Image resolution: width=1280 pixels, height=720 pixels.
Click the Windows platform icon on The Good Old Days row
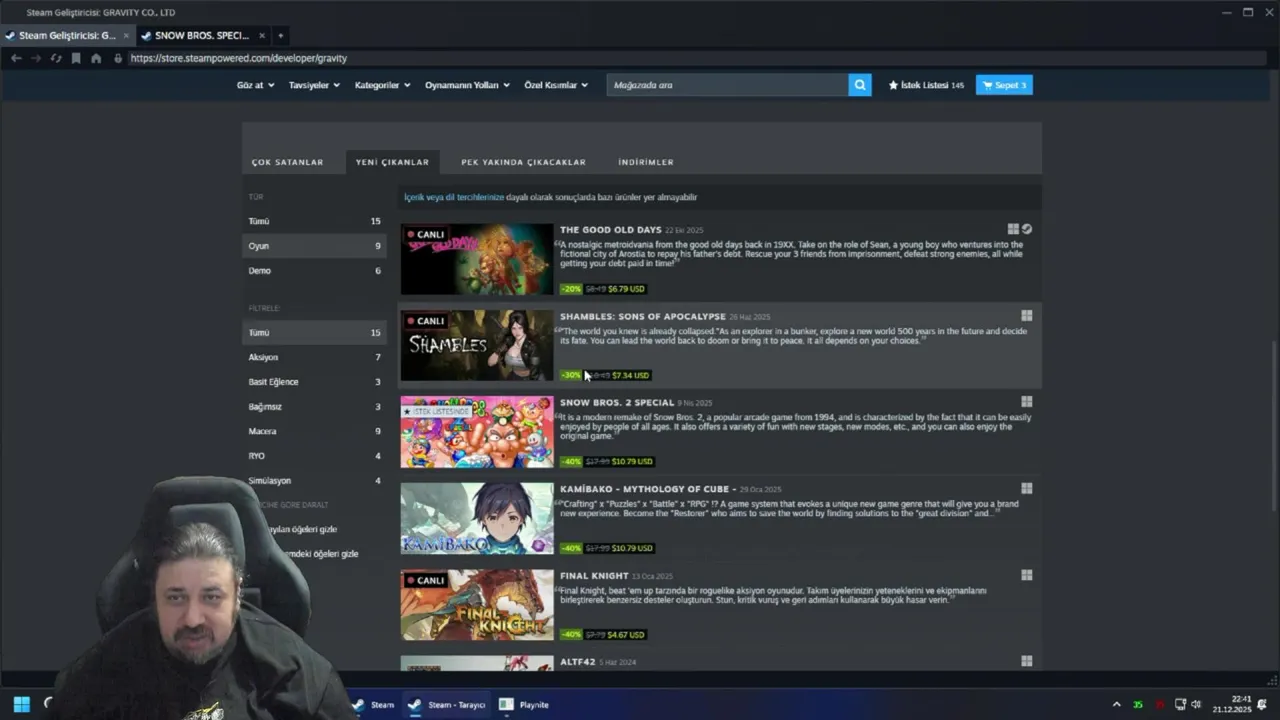click(x=1013, y=229)
